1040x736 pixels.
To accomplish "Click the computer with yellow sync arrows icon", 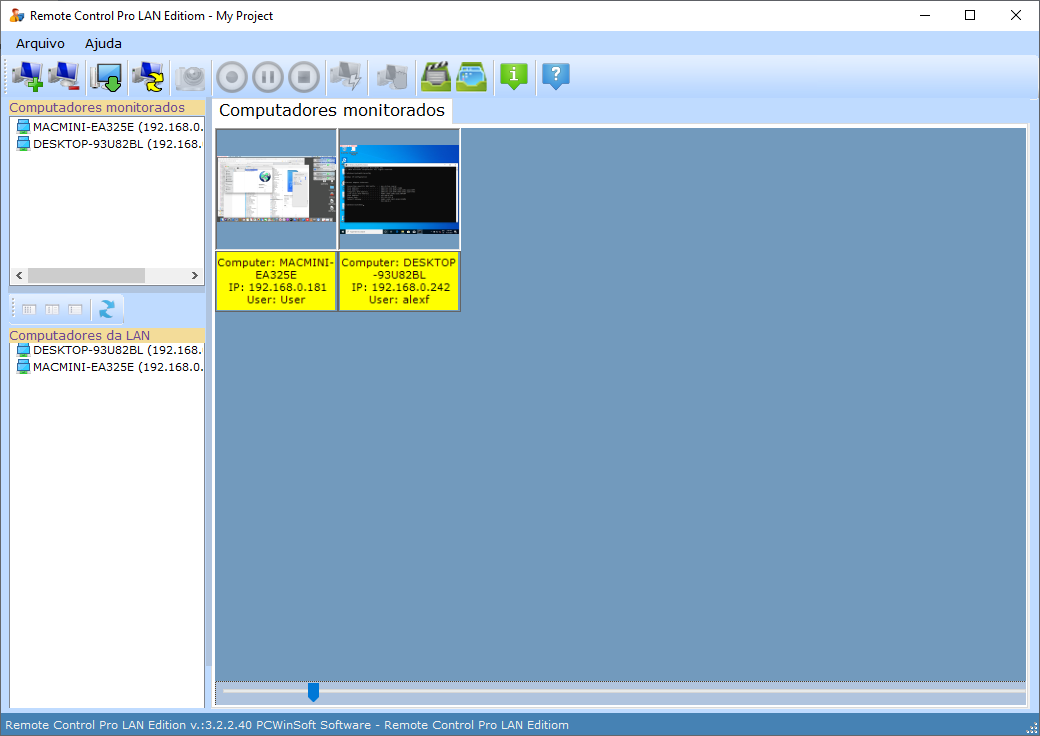I will tap(148, 76).
